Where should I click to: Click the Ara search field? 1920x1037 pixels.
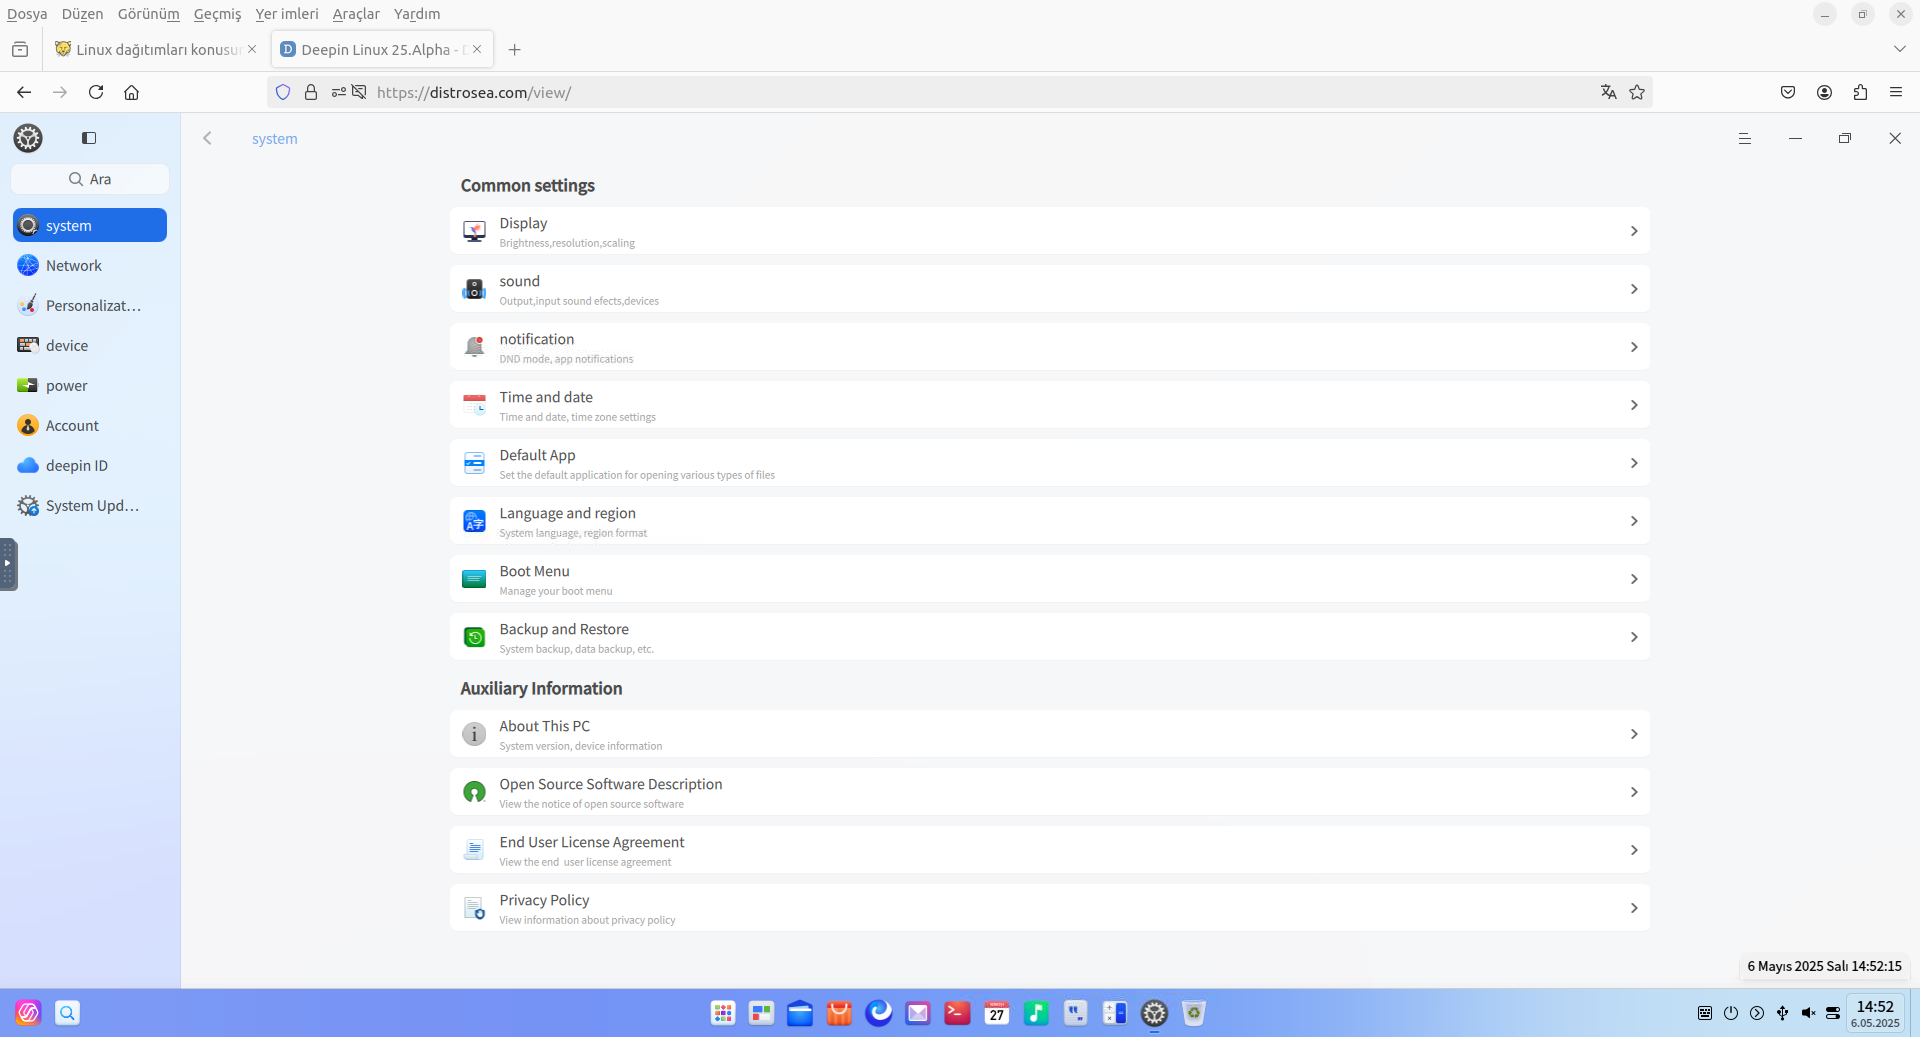(90, 179)
